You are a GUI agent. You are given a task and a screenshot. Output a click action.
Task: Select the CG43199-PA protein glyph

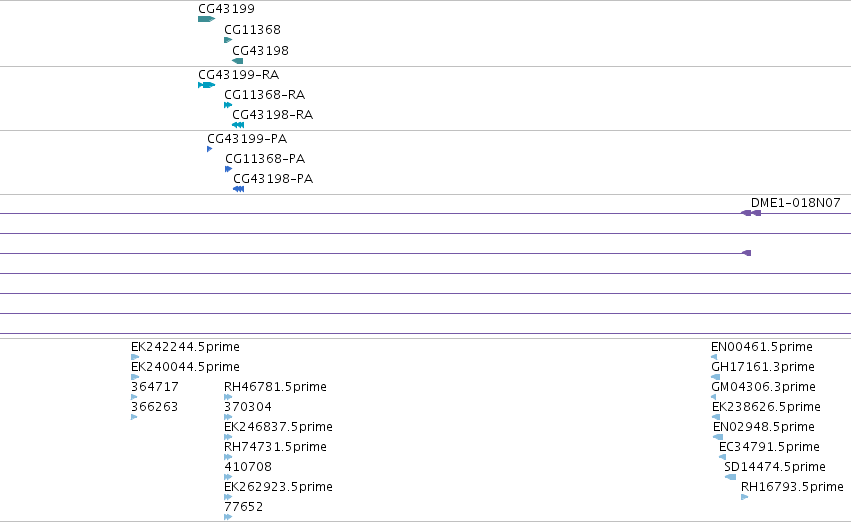(209, 149)
